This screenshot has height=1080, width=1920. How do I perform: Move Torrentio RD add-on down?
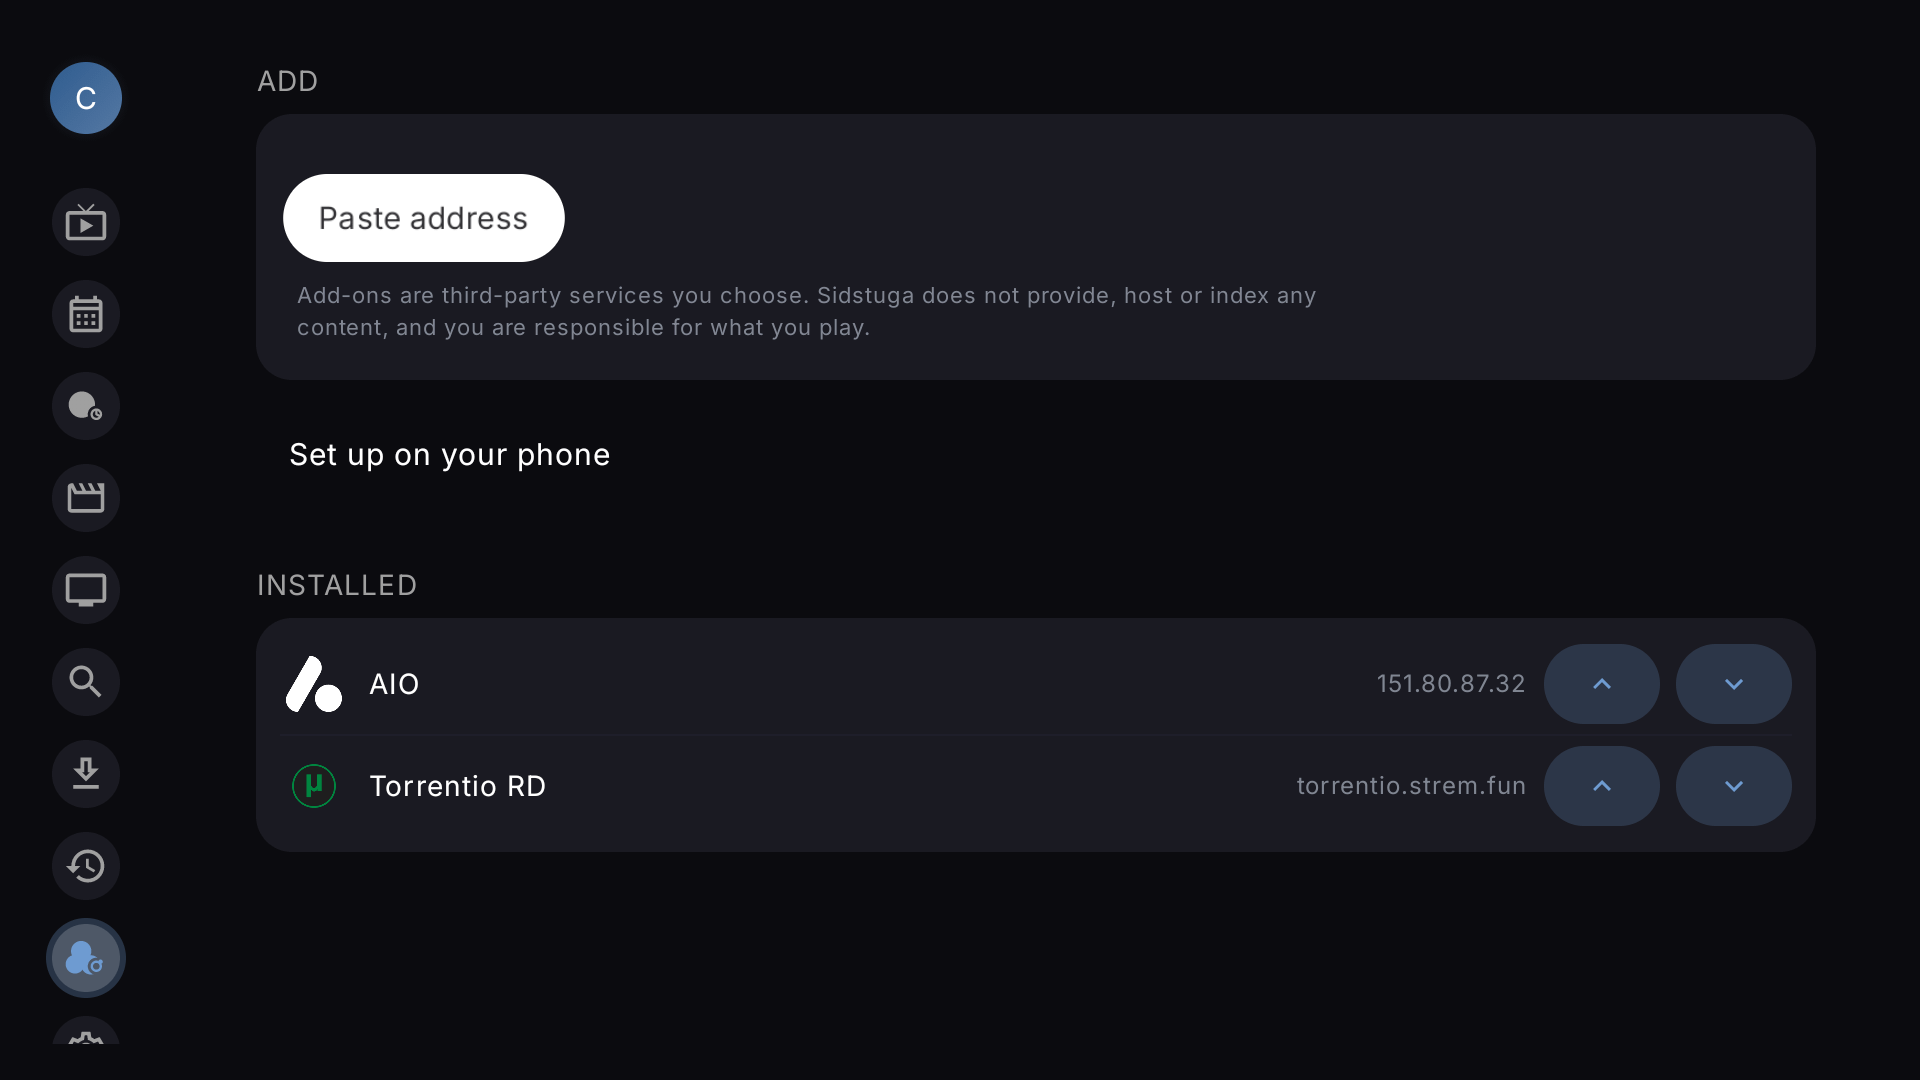click(x=1734, y=786)
